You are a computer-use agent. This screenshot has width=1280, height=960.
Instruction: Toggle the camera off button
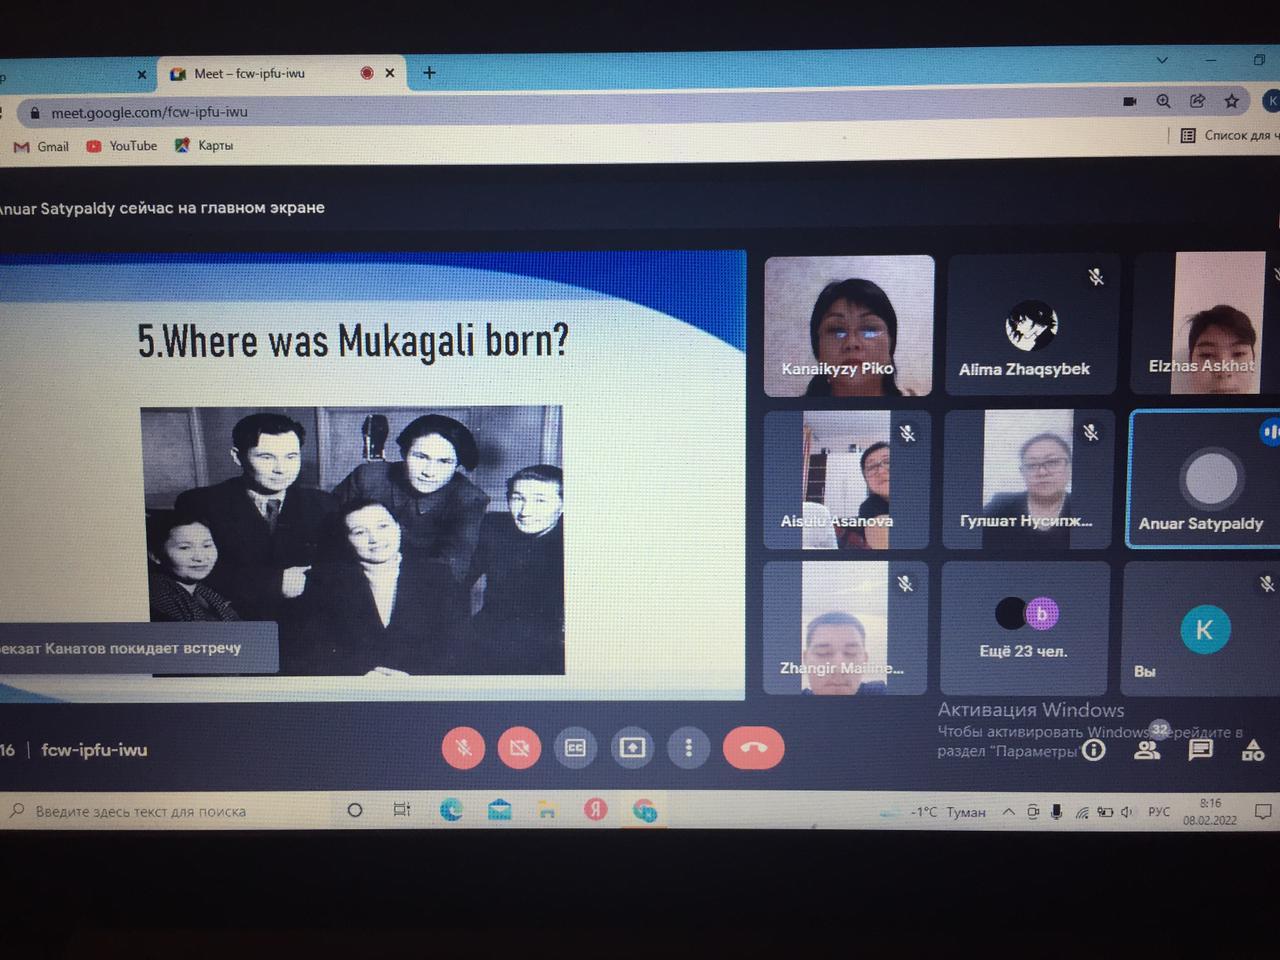point(519,748)
